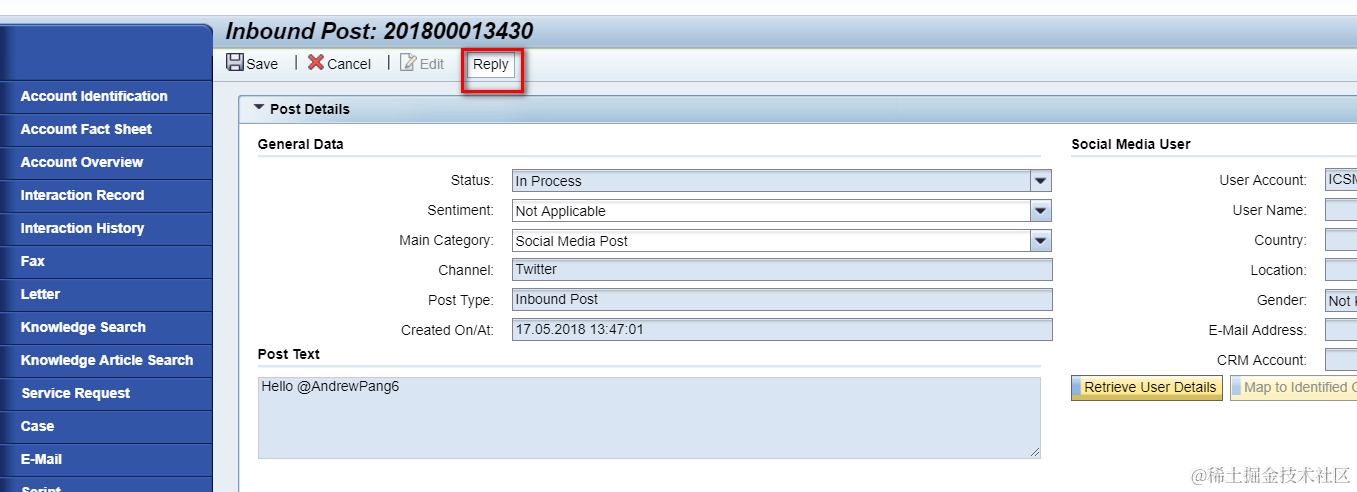Click the User Name field
The height and width of the screenshot is (492, 1357).
tap(1341, 210)
